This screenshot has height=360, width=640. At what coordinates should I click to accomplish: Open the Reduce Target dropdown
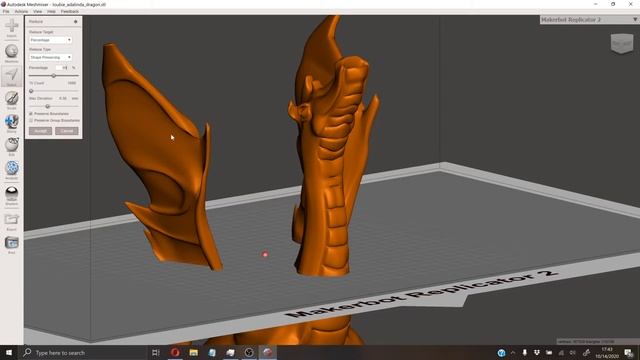(51, 40)
